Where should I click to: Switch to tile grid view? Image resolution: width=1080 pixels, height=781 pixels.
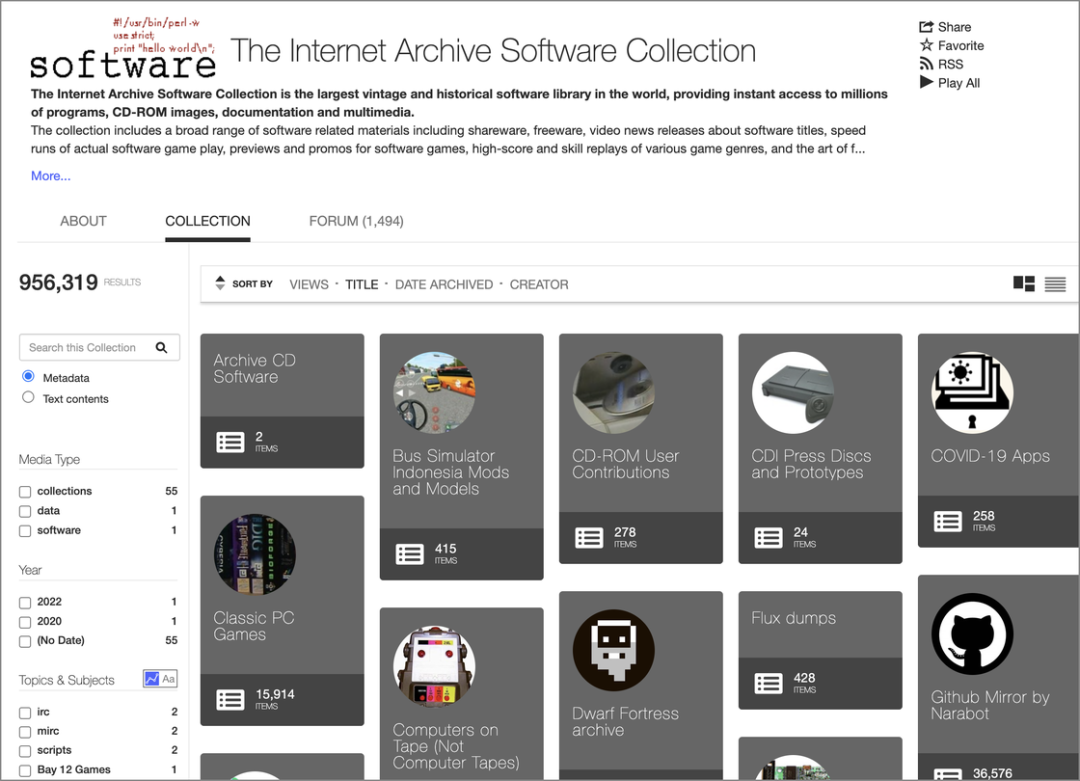[x=1024, y=284]
